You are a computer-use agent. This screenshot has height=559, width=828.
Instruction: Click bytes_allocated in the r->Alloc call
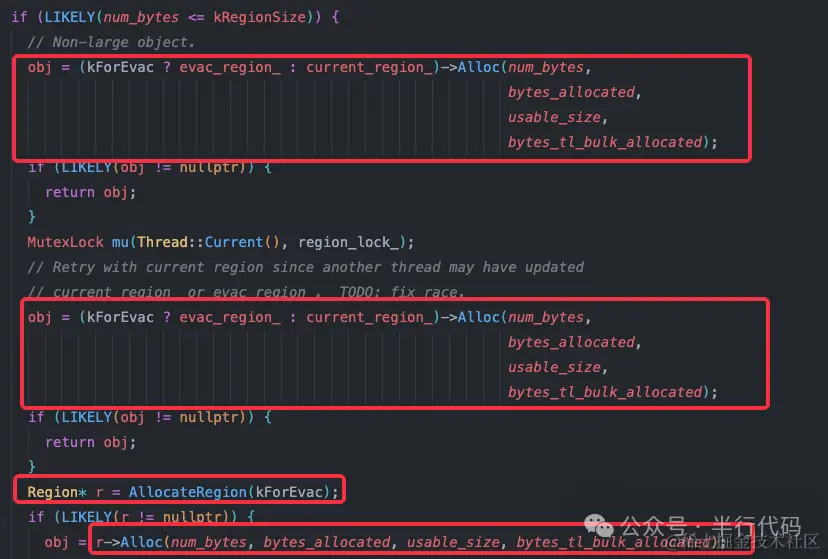tap(327, 542)
